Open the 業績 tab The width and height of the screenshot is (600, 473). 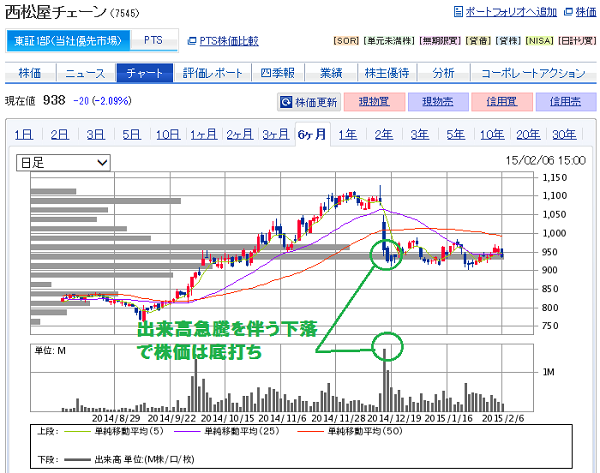[331, 73]
